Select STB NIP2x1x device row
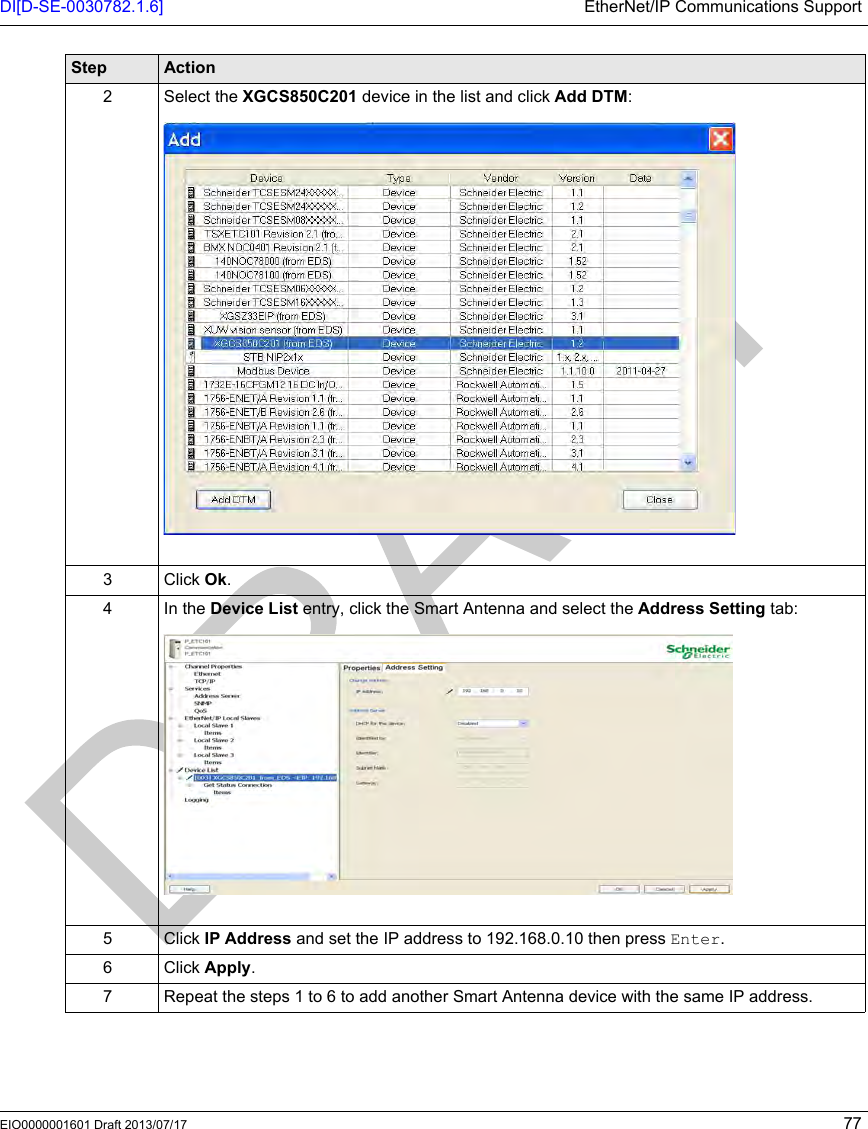The image size is (868, 1129). pos(432,357)
